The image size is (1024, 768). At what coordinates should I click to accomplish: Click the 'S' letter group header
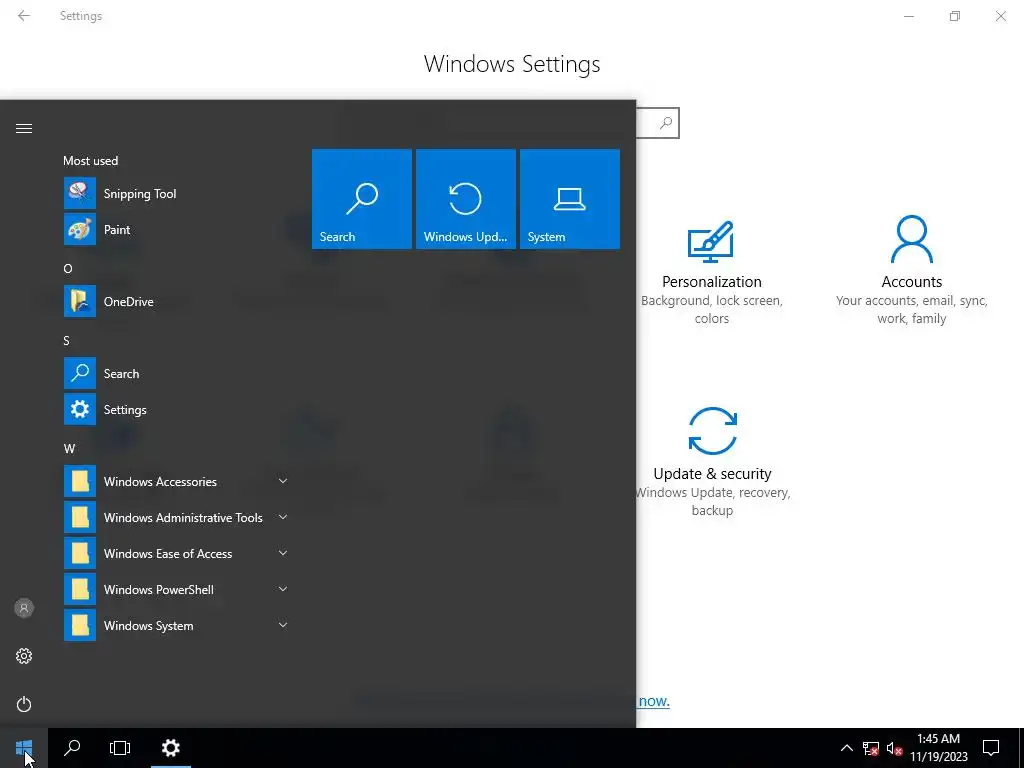[67, 341]
